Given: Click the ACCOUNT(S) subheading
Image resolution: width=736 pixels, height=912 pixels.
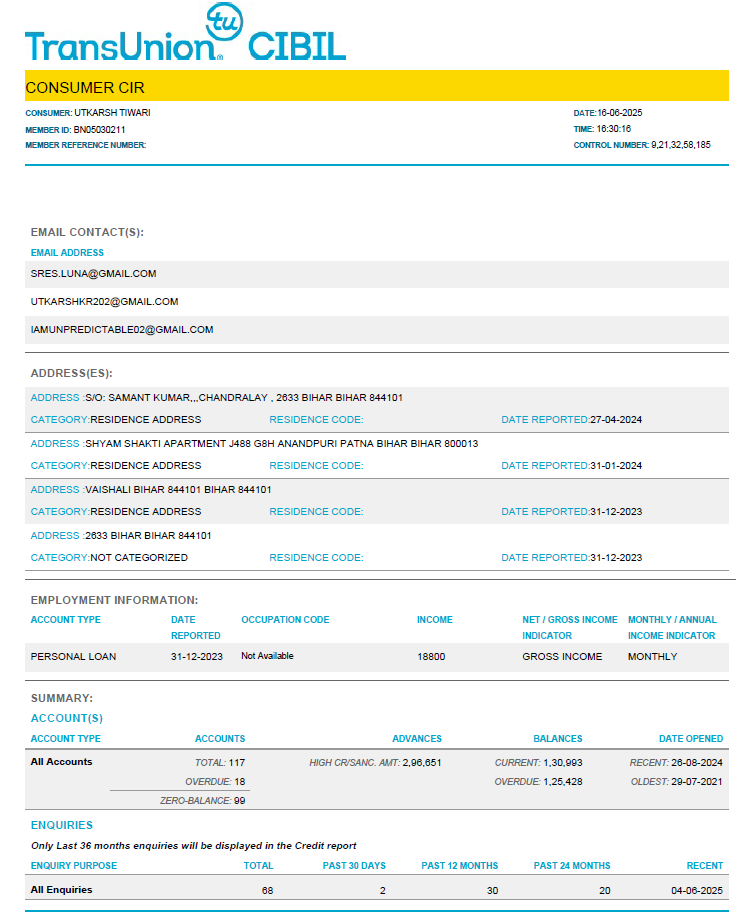Looking at the screenshot, I should click(x=67, y=718).
